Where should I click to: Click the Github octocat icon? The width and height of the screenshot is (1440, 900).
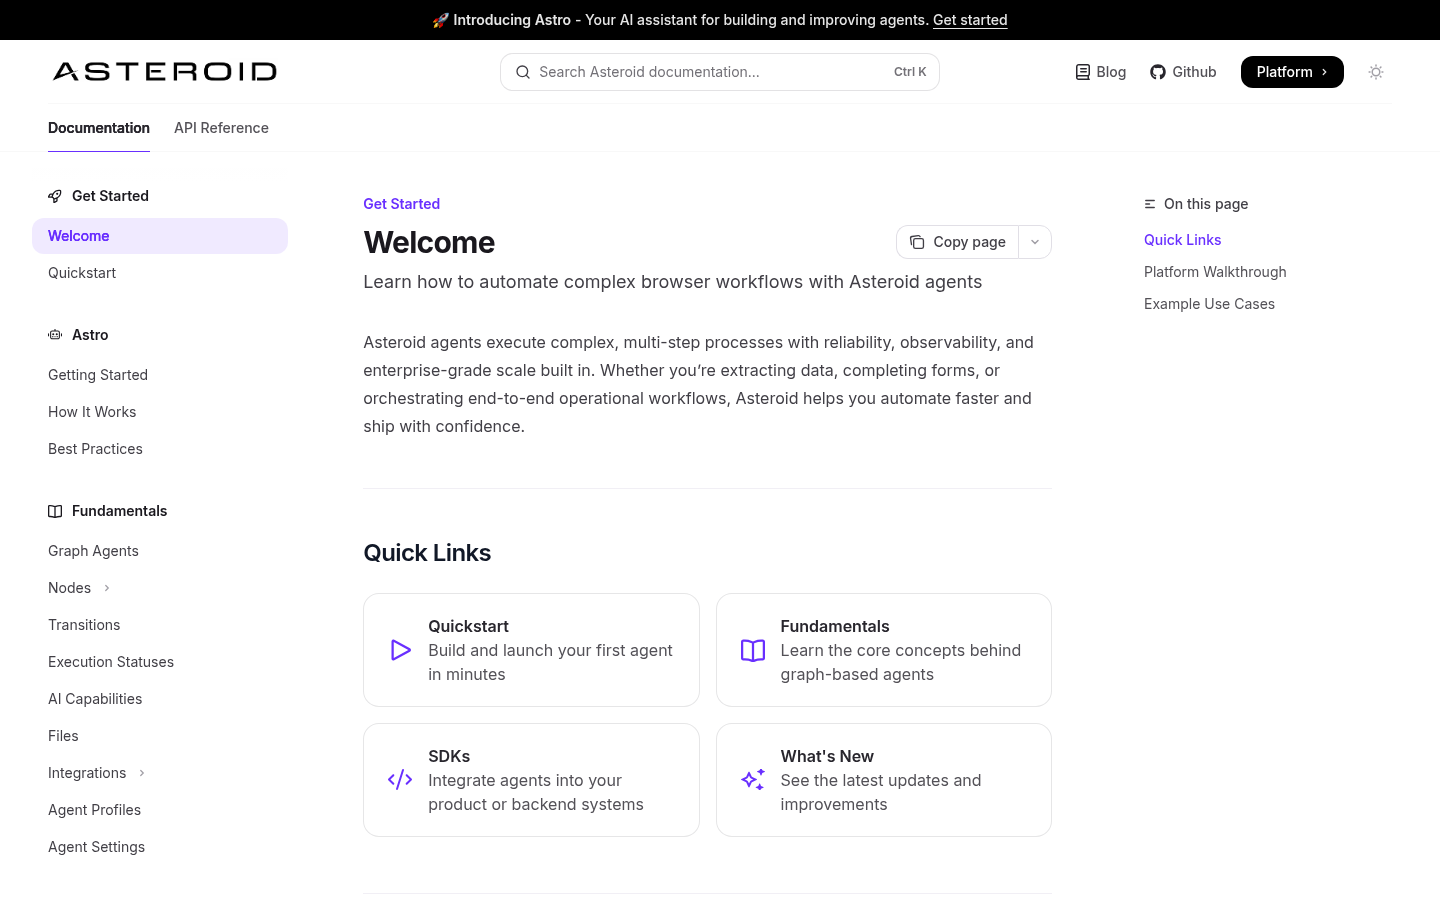[1158, 72]
